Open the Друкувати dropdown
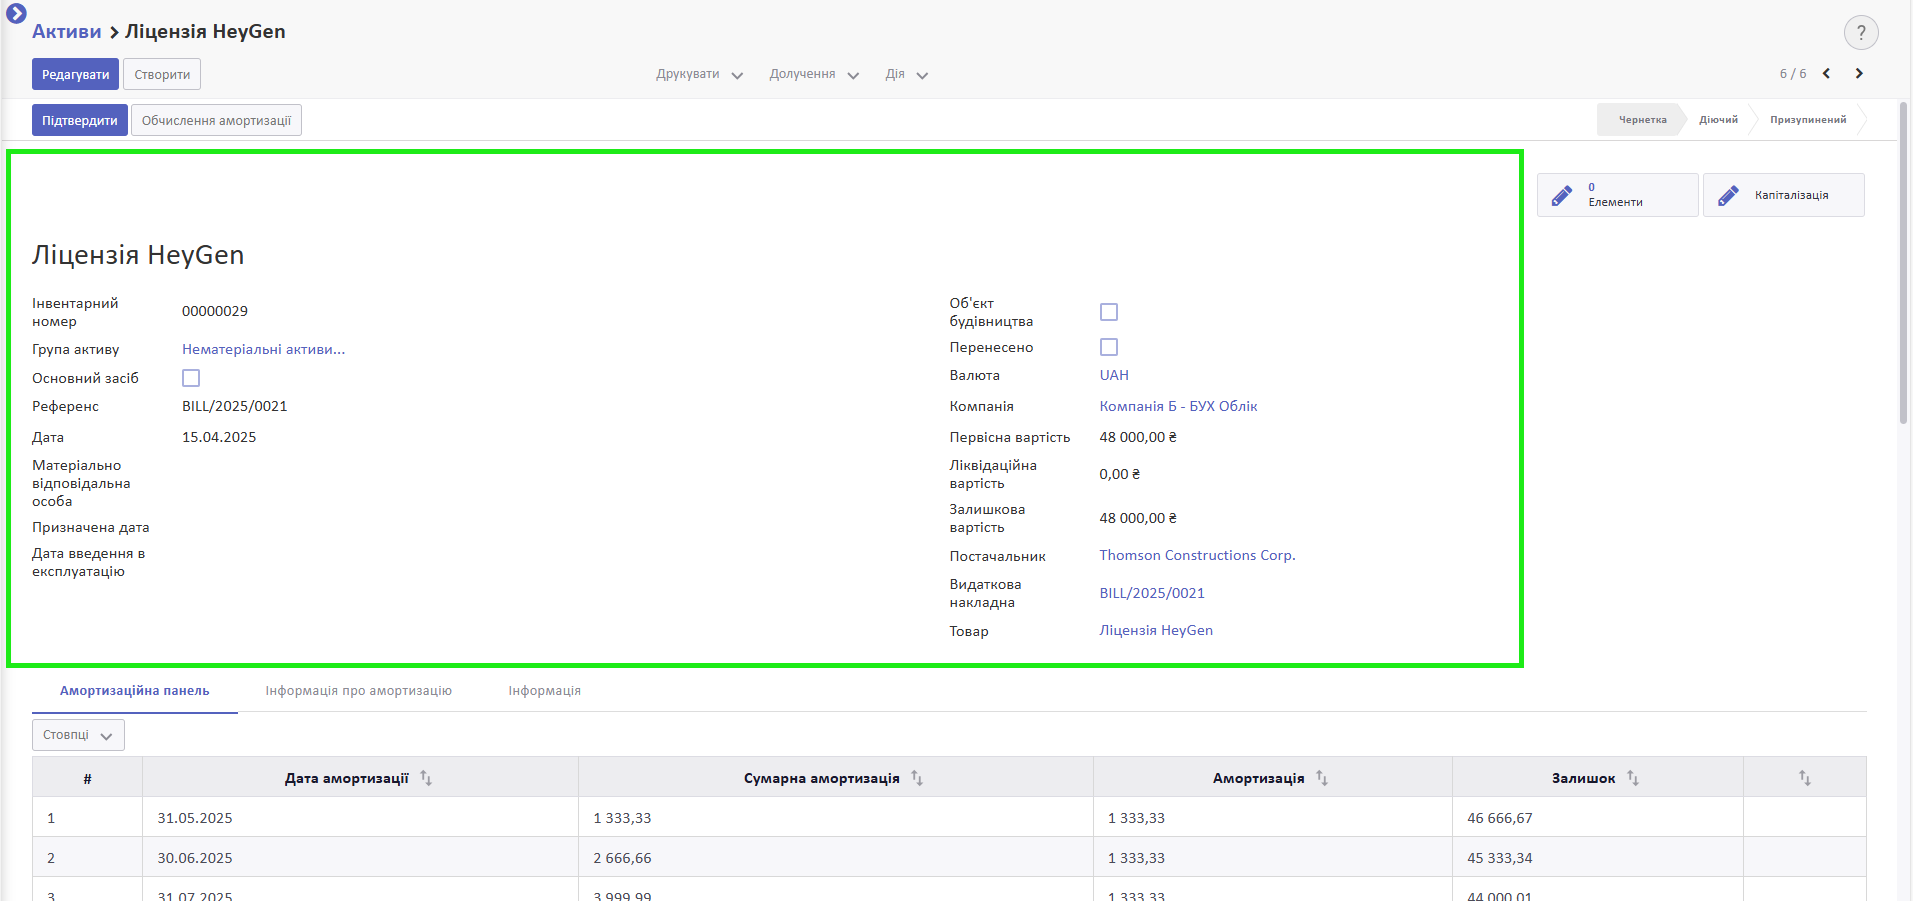The image size is (1913, 901). [699, 74]
